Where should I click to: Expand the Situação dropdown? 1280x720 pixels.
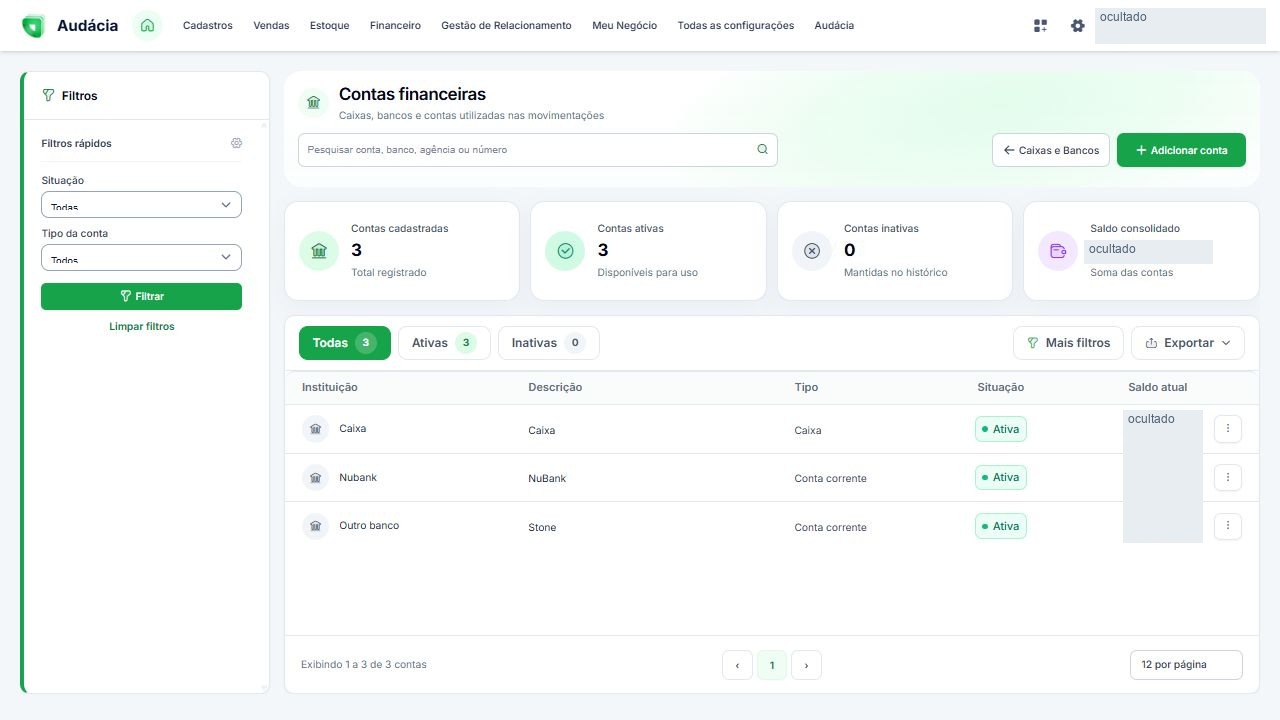(x=141, y=204)
